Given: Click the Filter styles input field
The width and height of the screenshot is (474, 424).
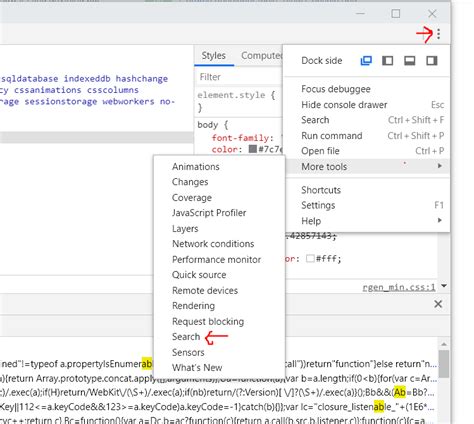Looking at the screenshot, I should click(x=238, y=77).
